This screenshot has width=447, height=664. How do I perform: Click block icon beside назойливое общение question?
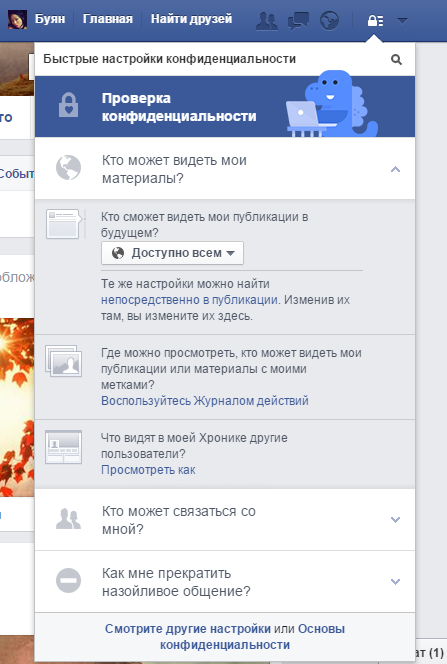[69, 580]
